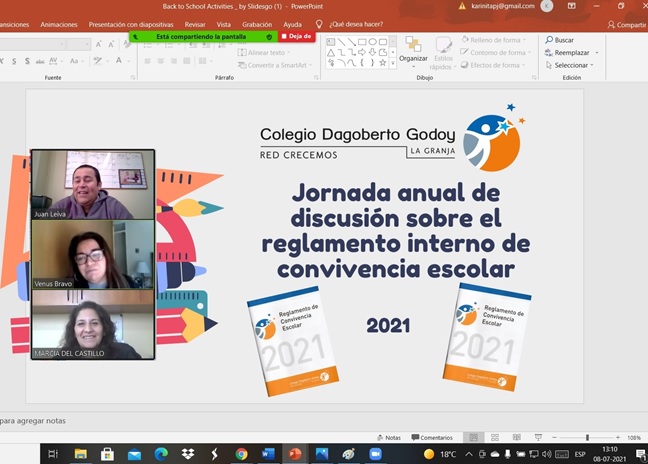Click the align left paragraph icon

[148, 61]
